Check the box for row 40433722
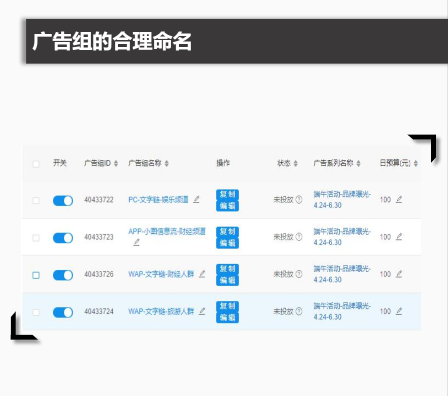 pyautogui.click(x=36, y=200)
